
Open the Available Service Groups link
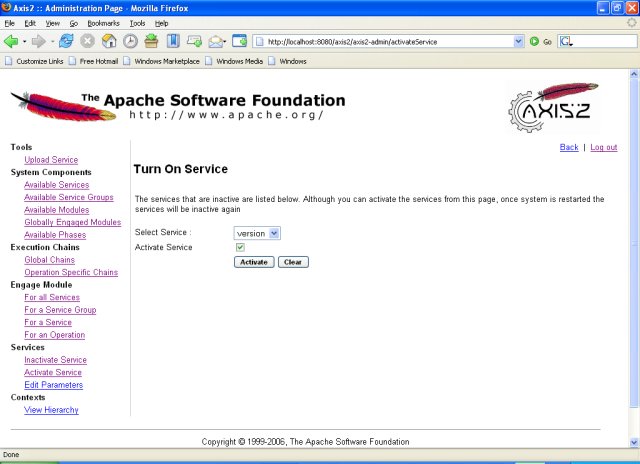(x=69, y=197)
